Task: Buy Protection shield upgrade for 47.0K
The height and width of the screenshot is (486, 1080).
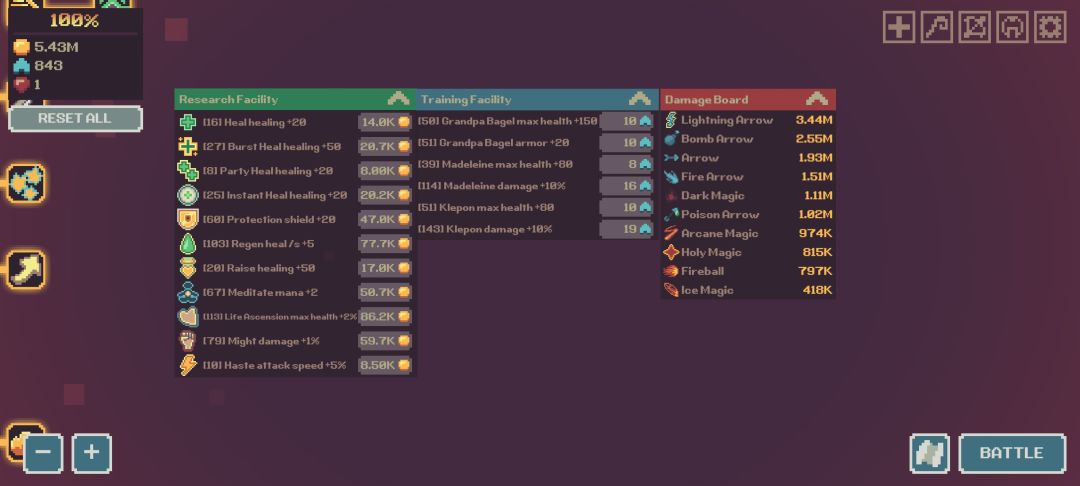Action: [384, 220]
